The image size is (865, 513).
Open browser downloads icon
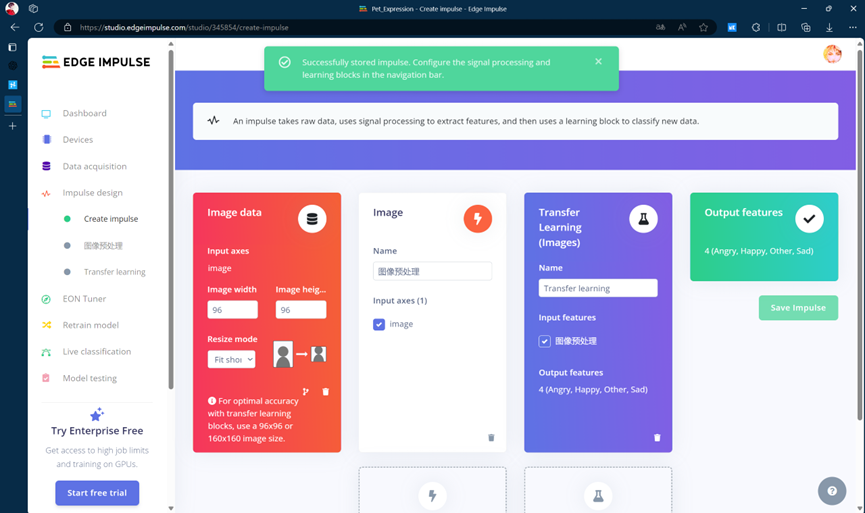pyautogui.click(x=829, y=27)
